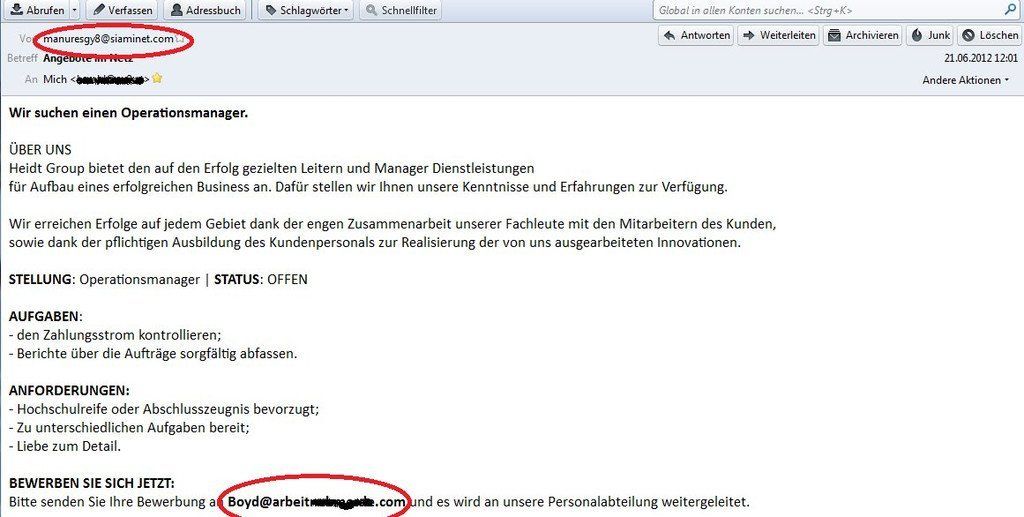
Task: Reply using the Antworten button
Action: tap(695, 35)
